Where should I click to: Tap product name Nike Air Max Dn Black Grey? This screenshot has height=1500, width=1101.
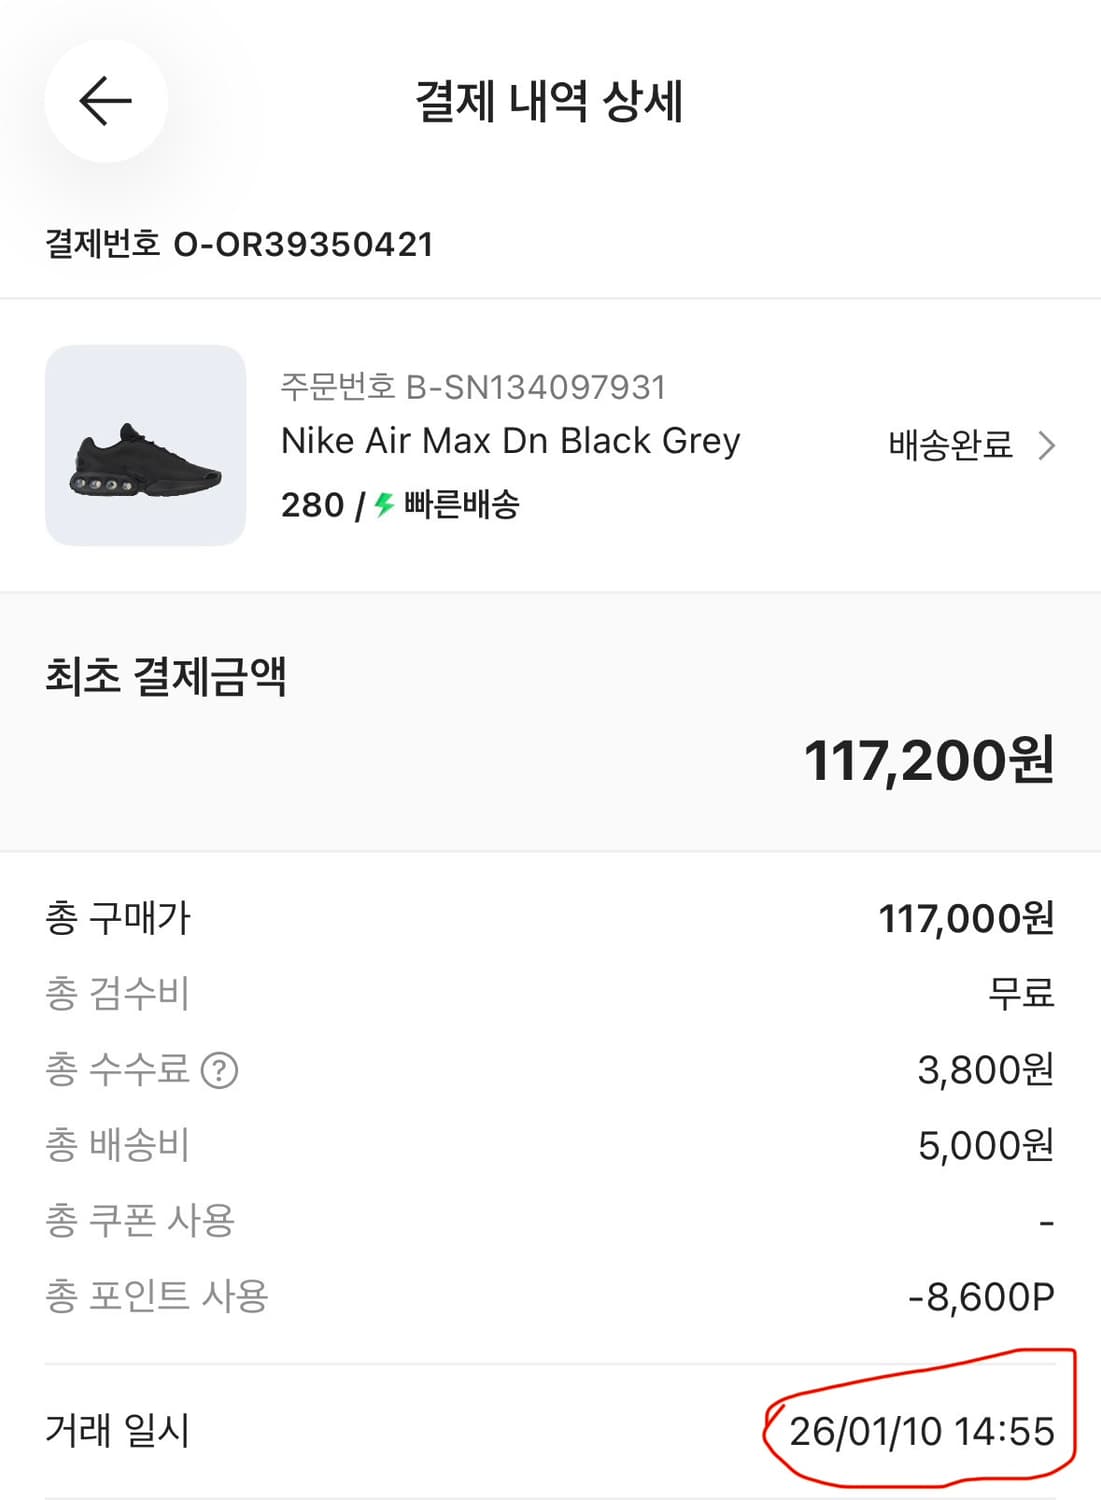pyautogui.click(x=510, y=441)
